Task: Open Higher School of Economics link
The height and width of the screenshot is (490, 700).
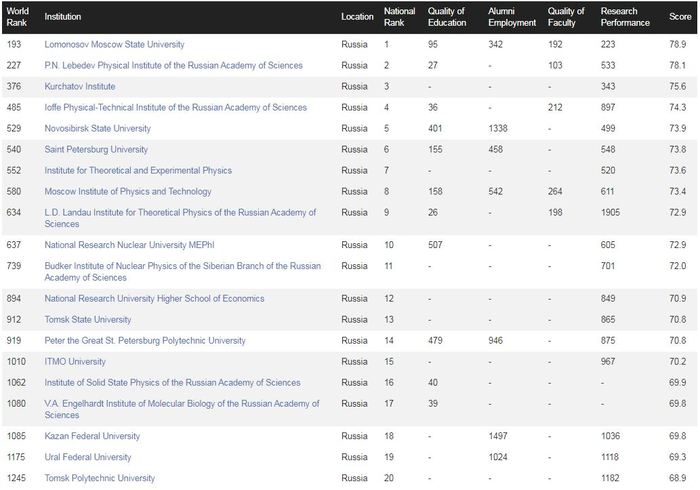Action: point(154,299)
